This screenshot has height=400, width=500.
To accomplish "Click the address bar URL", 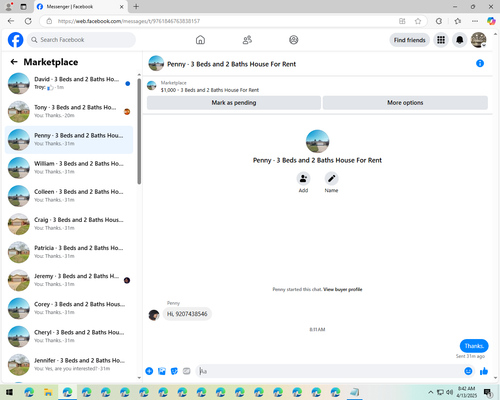I will tap(129, 21).
